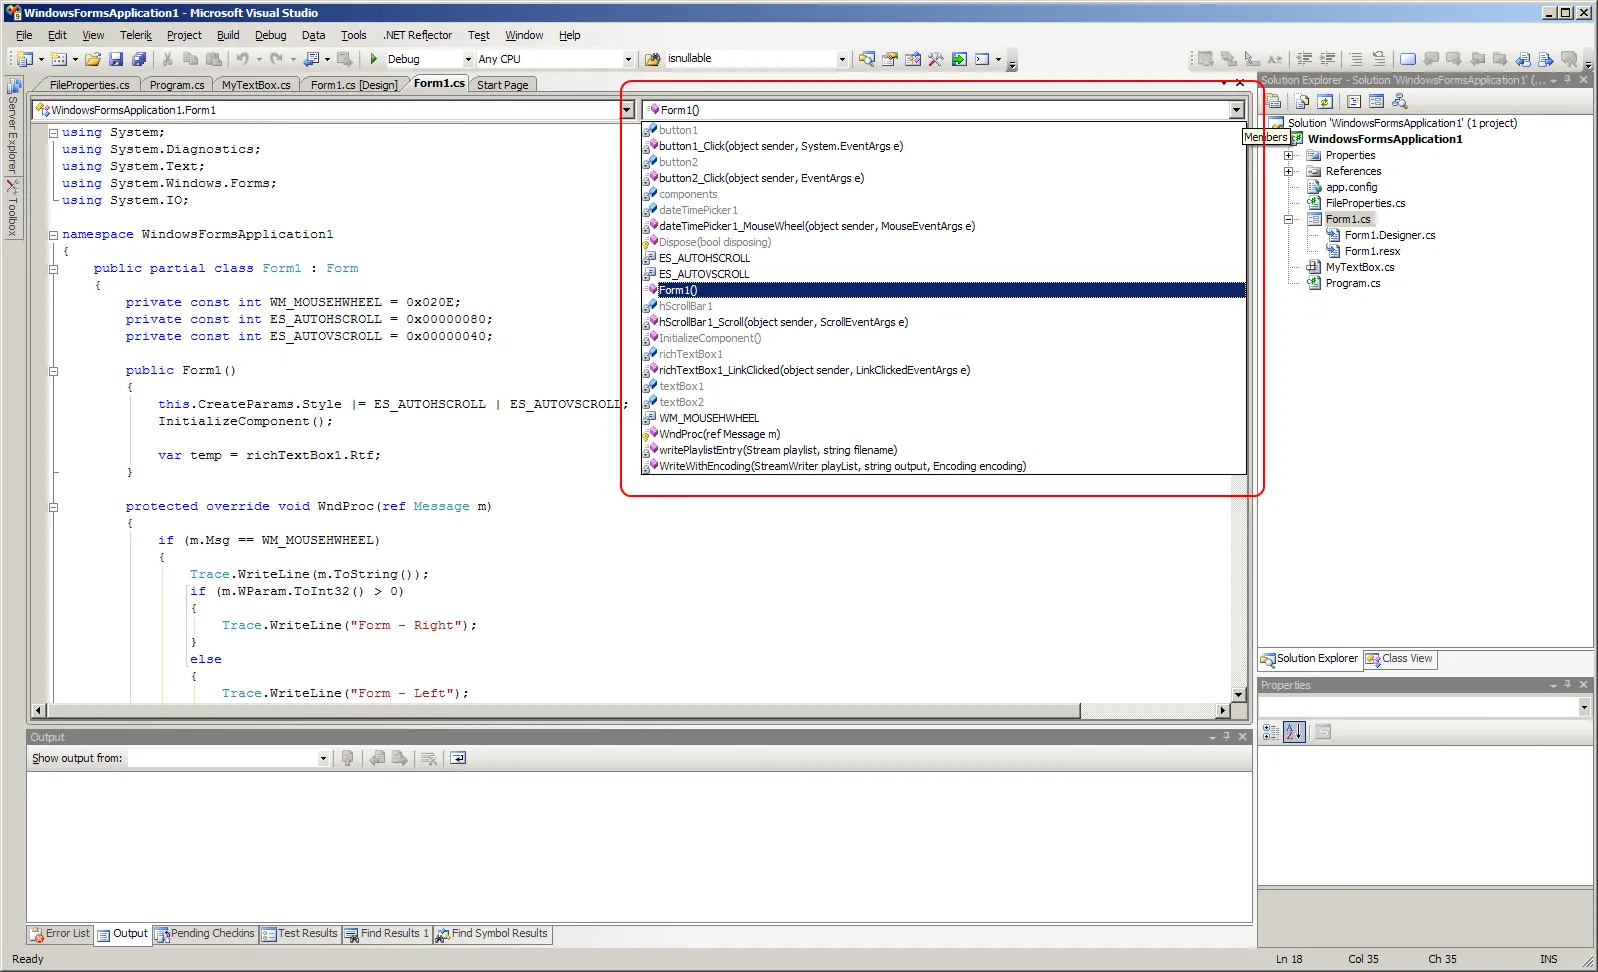
Task: Select MyTextBox.cs in Solution Explorer
Action: [1359, 267]
